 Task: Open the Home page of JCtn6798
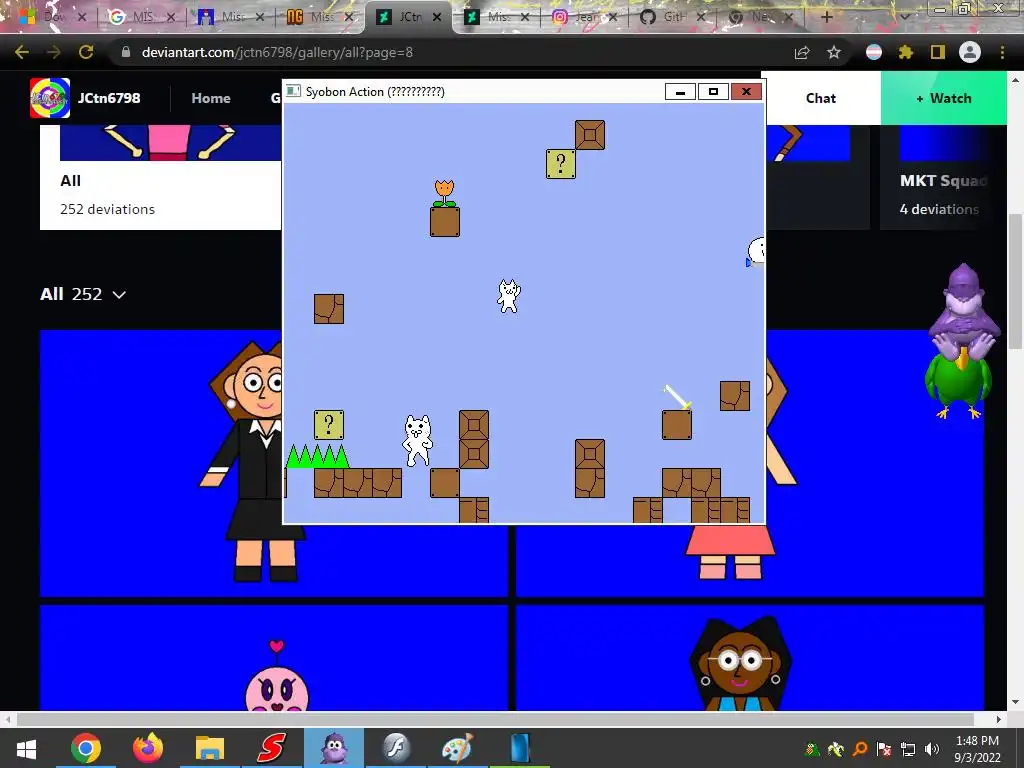pos(211,98)
